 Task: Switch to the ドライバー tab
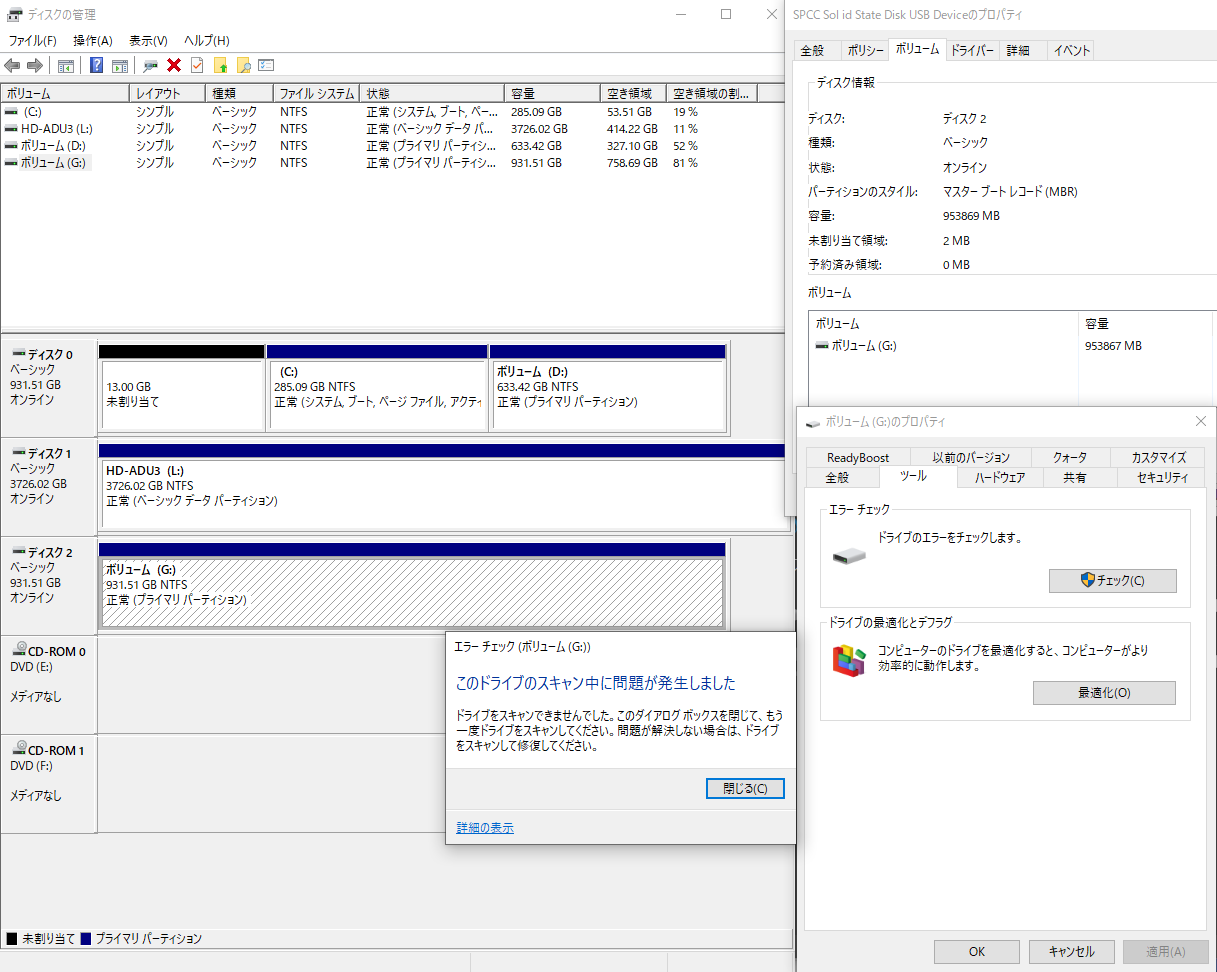972,50
